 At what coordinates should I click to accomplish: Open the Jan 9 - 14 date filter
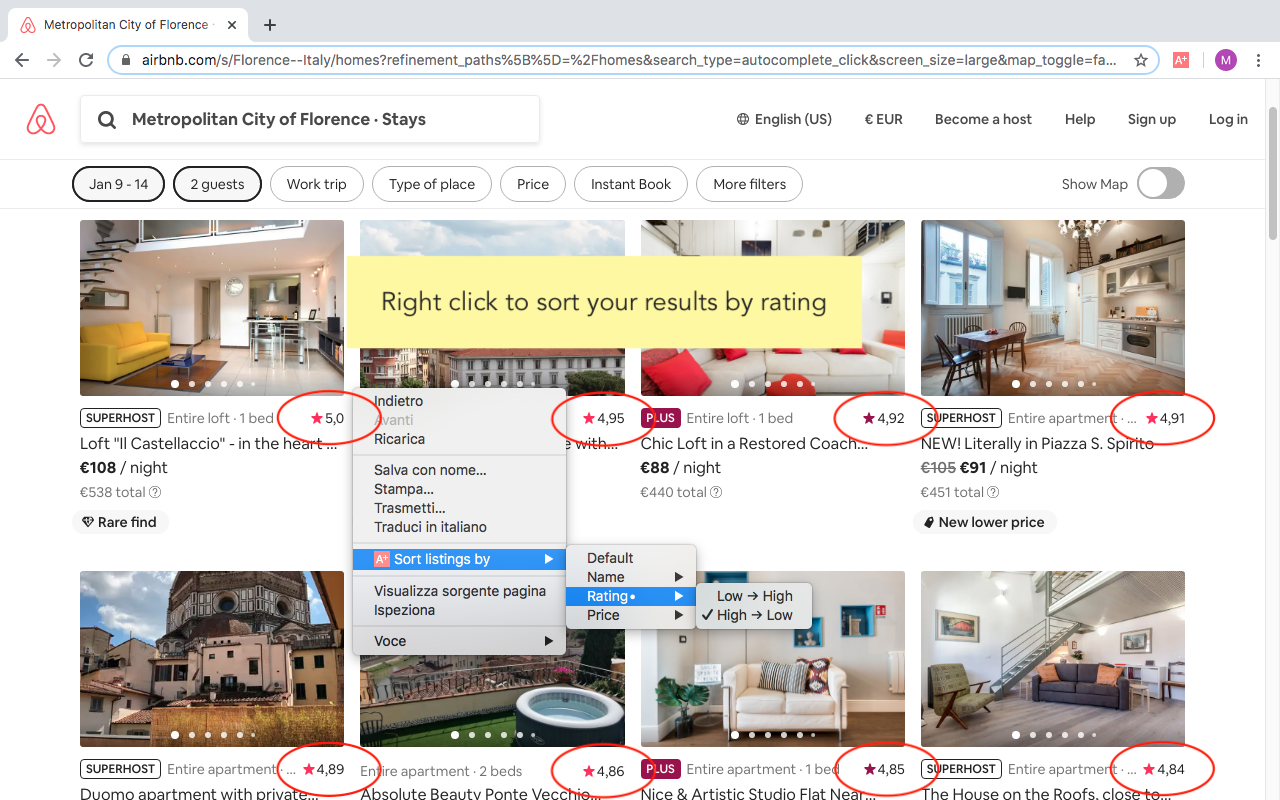[x=119, y=184]
